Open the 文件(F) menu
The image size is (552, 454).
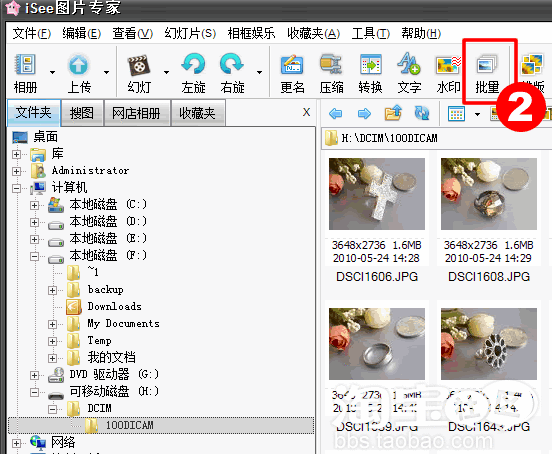click(x=32, y=33)
